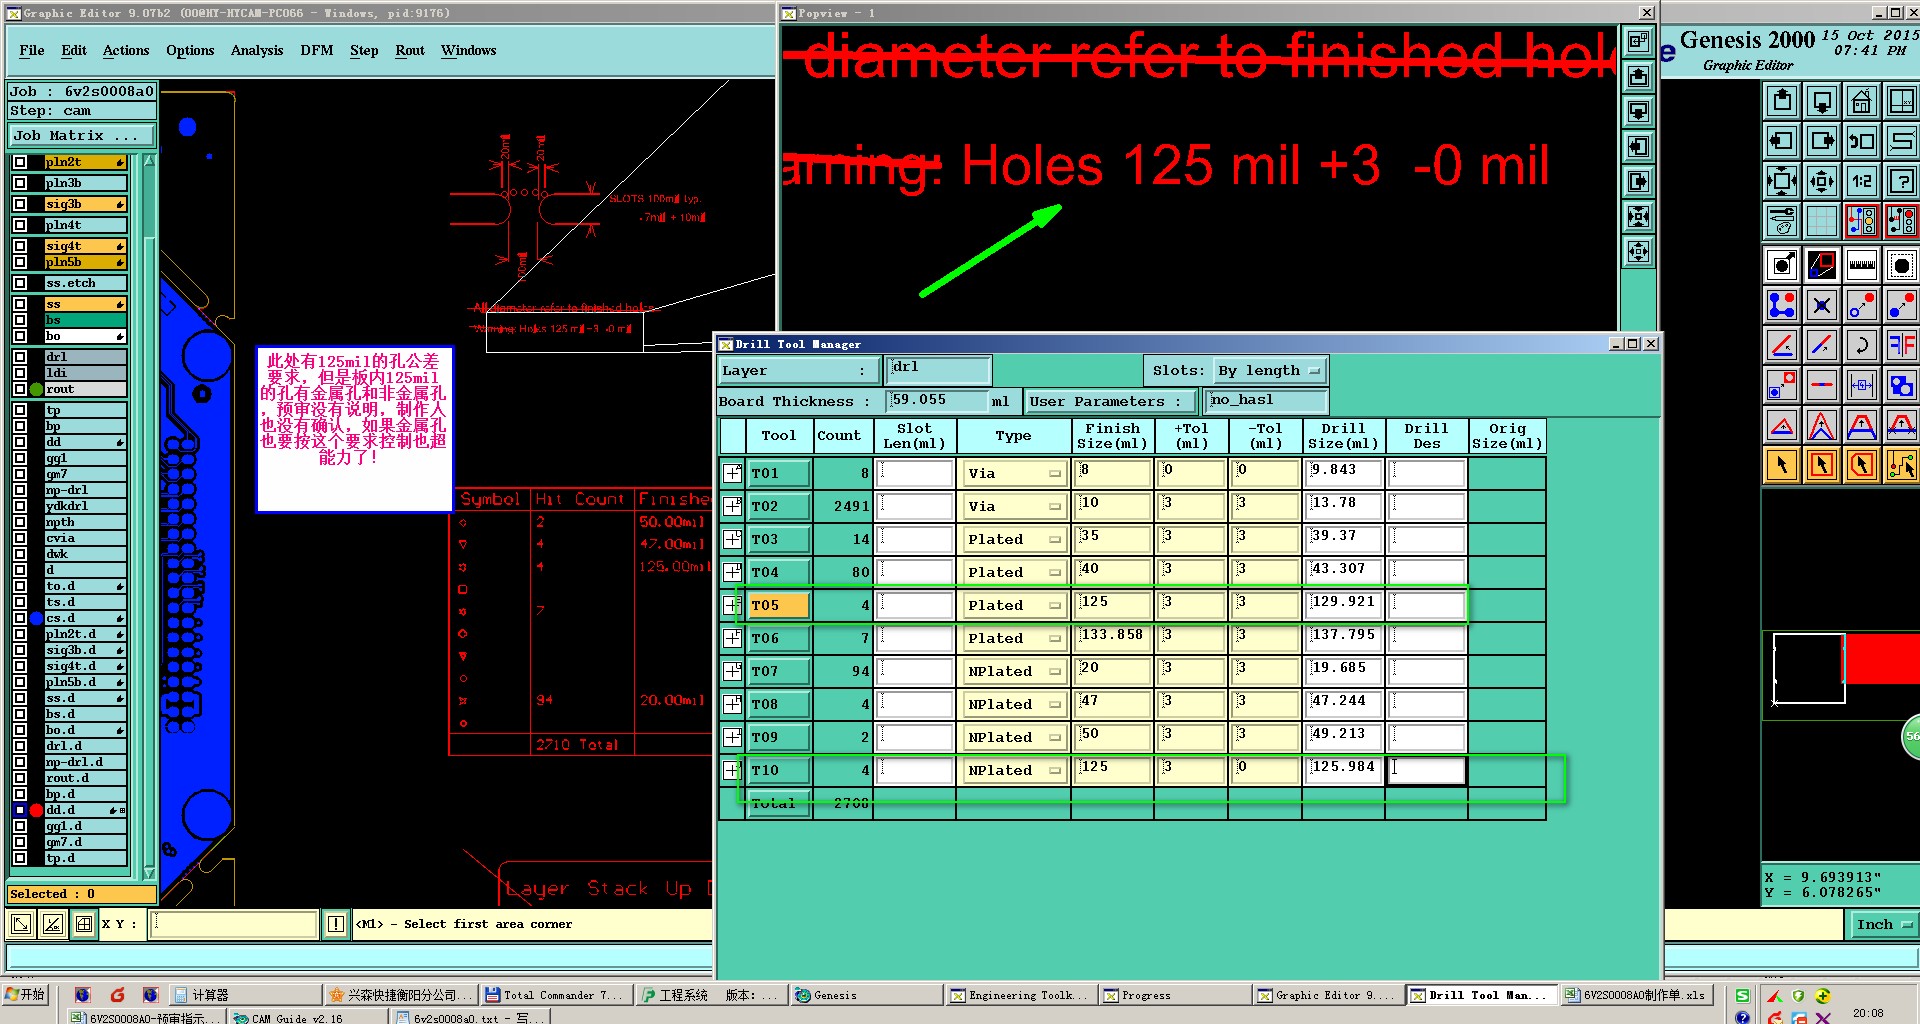Viewport: 1920px width, 1024px height.
Task: Select the rectangle area select tool
Action: (1822, 465)
